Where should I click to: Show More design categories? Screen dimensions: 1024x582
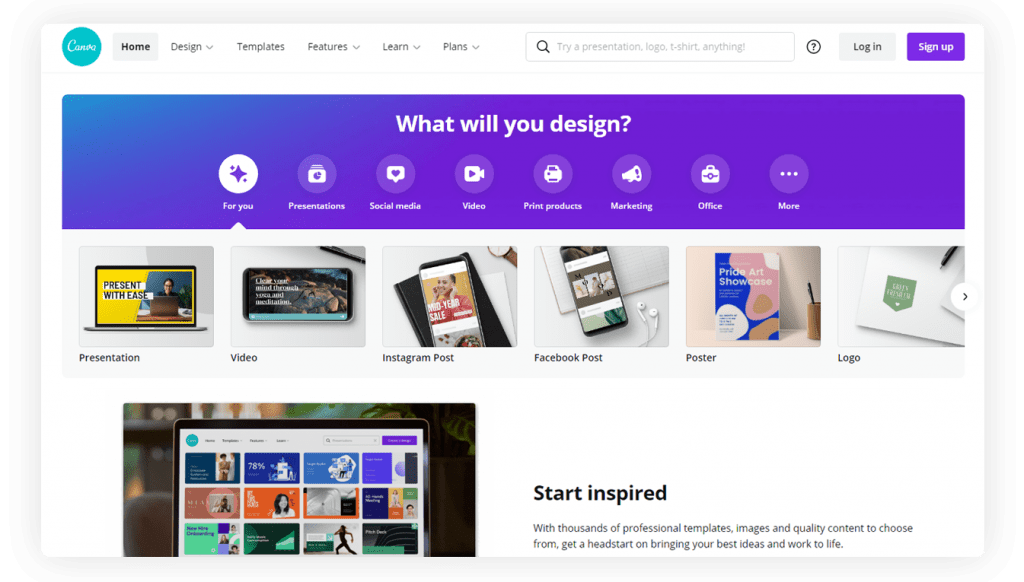click(789, 174)
